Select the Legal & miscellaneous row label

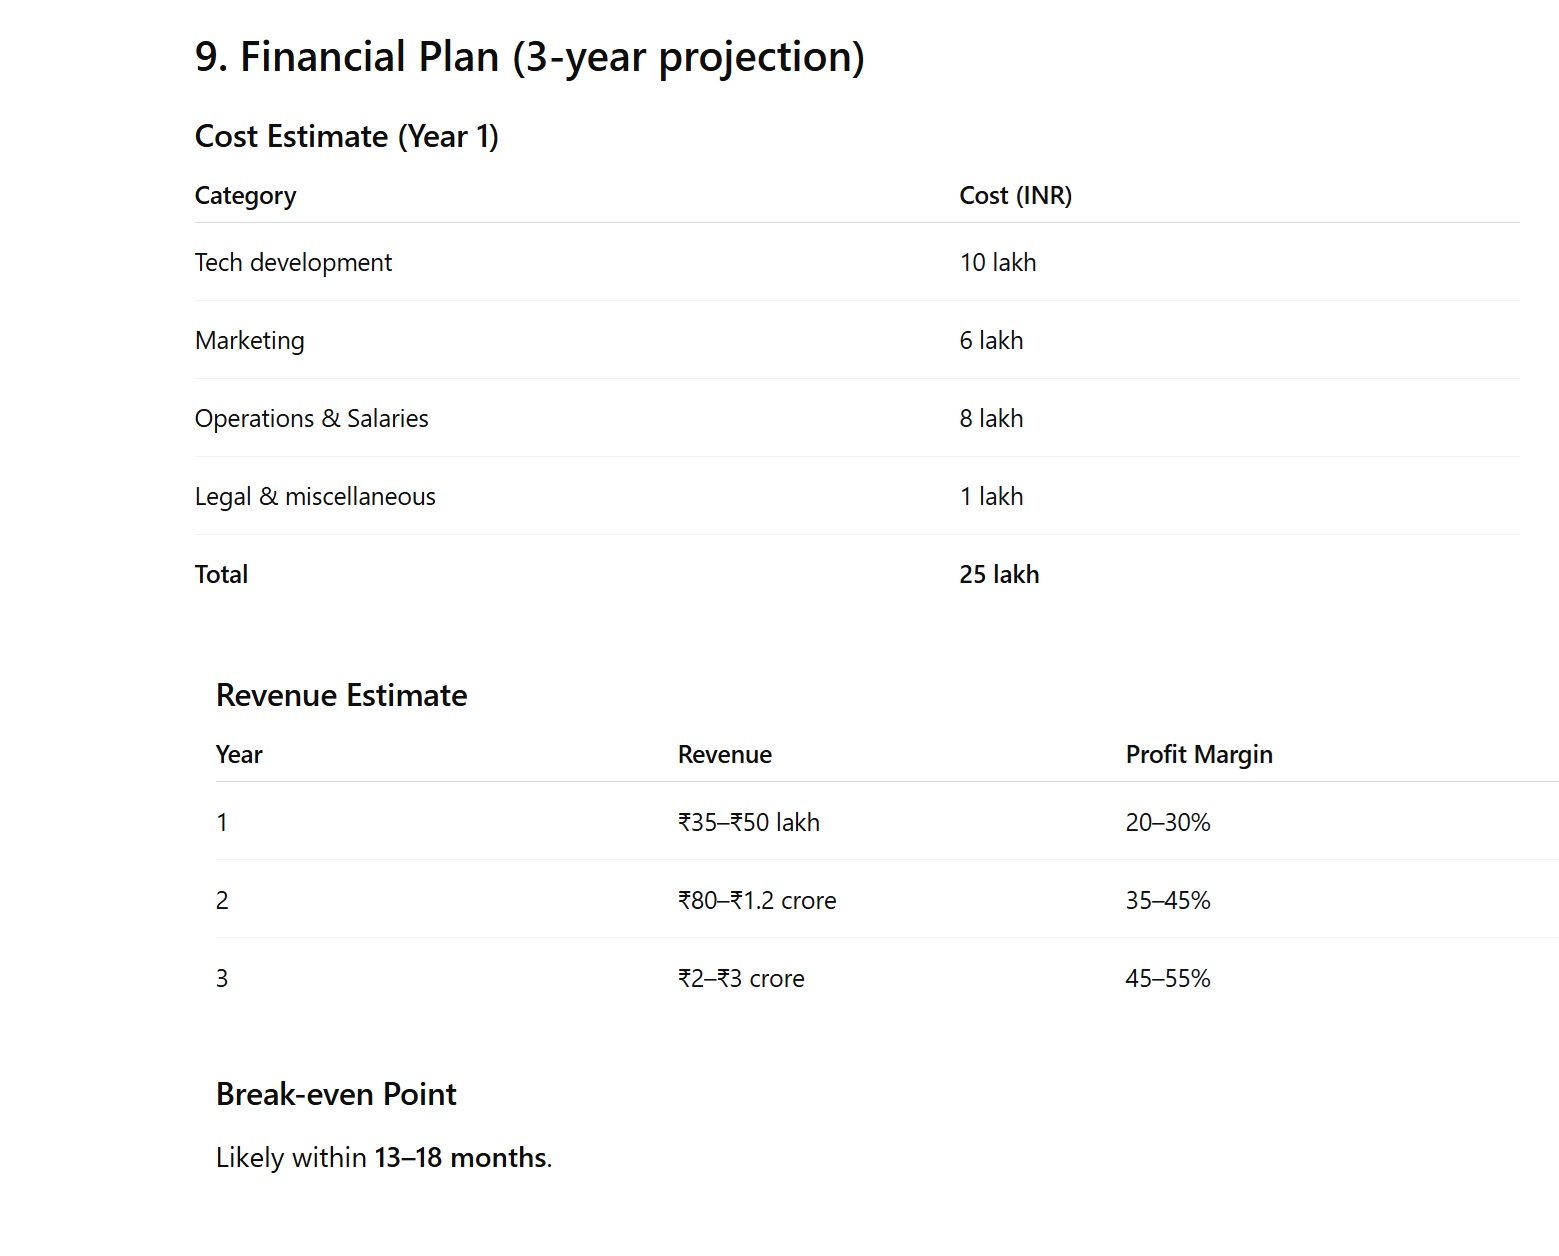point(315,496)
